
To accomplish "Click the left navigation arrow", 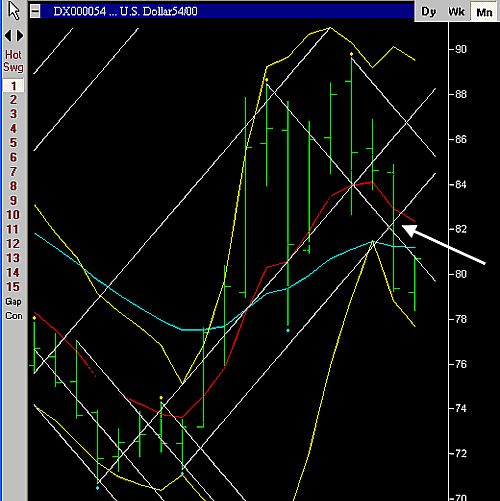I will (x=8, y=36).
